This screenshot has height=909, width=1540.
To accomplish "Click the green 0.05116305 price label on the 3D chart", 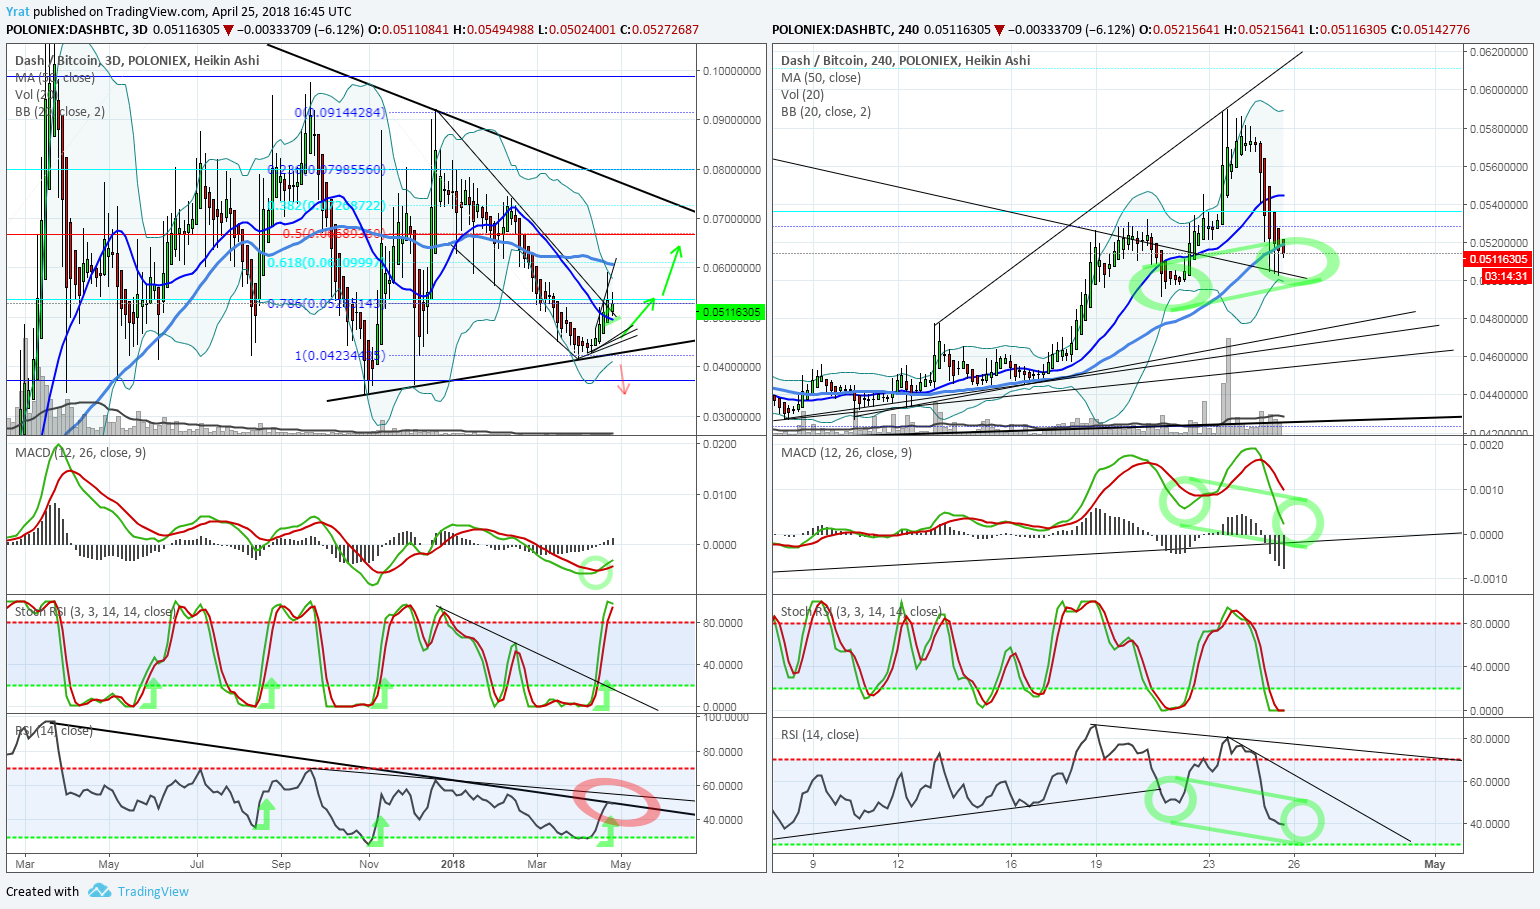I will [x=732, y=312].
